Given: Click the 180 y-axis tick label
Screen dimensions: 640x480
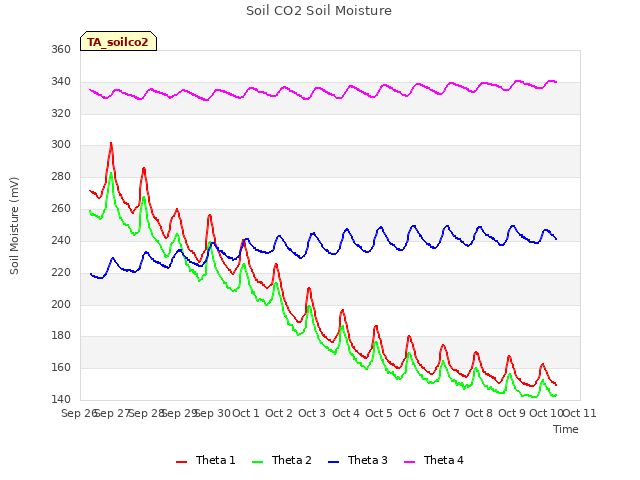Looking at the screenshot, I should click(61, 336).
